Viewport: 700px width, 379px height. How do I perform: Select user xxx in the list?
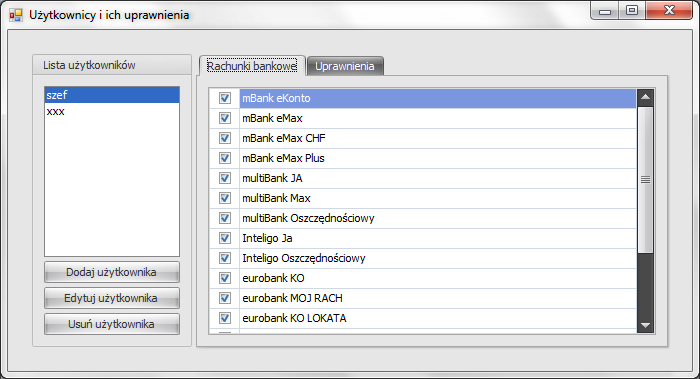(x=112, y=111)
